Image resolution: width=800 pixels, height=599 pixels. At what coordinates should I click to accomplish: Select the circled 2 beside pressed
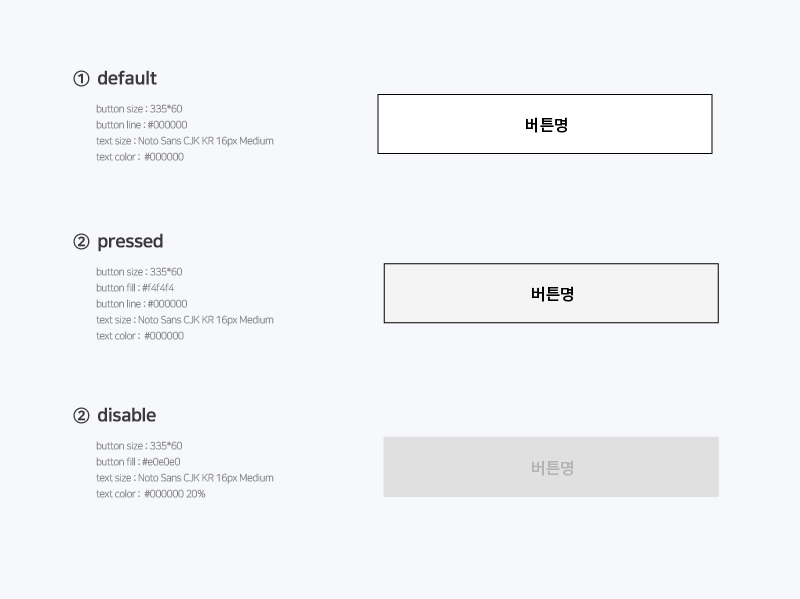point(81,241)
